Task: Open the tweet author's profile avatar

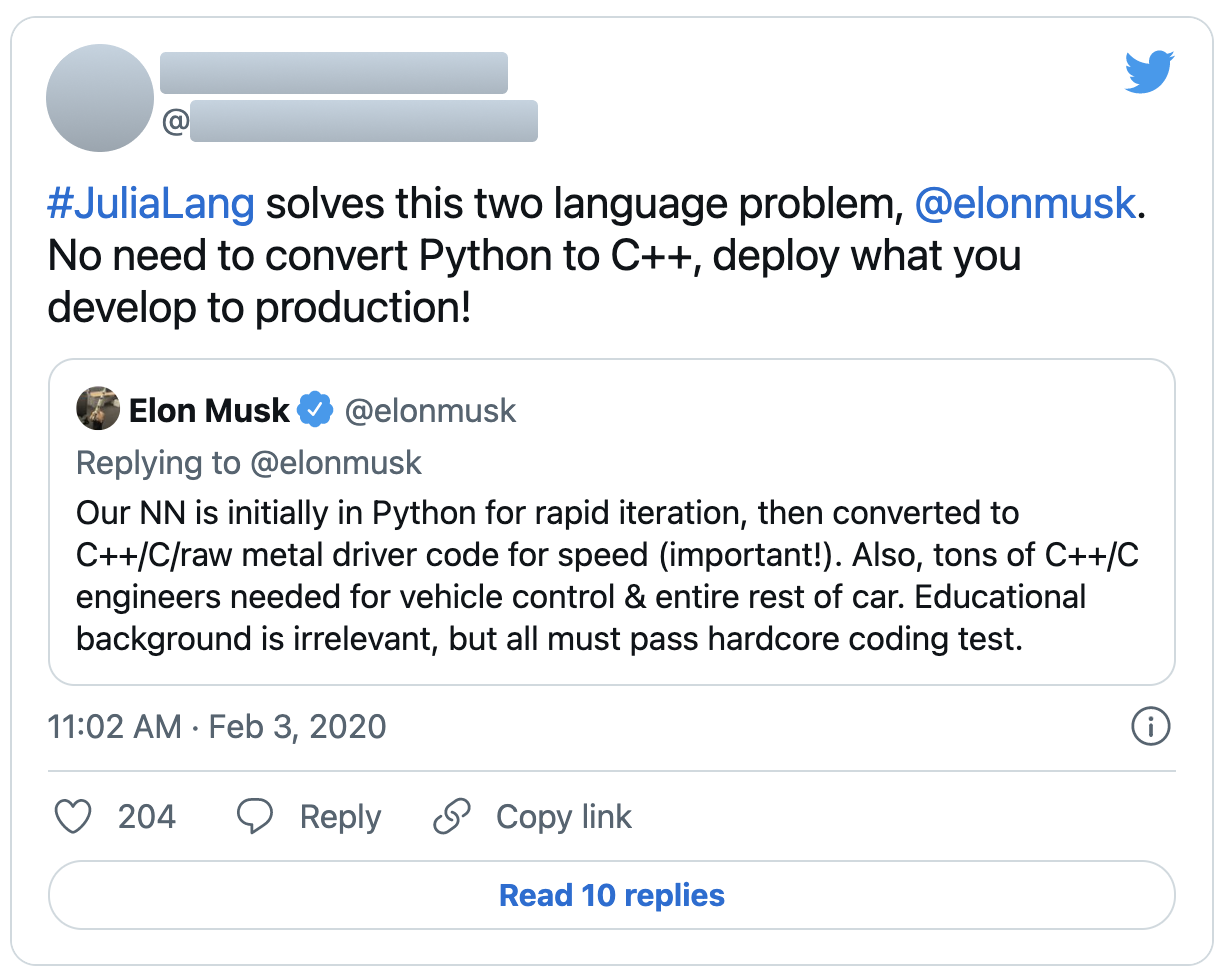Action: pyautogui.click(x=99, y=98)
